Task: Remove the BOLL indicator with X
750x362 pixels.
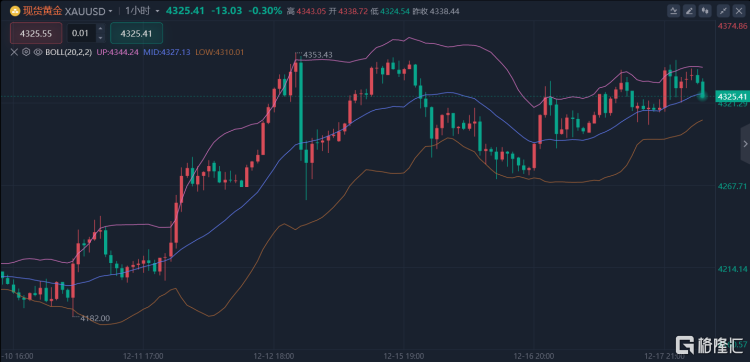Action: coord(15,52)
